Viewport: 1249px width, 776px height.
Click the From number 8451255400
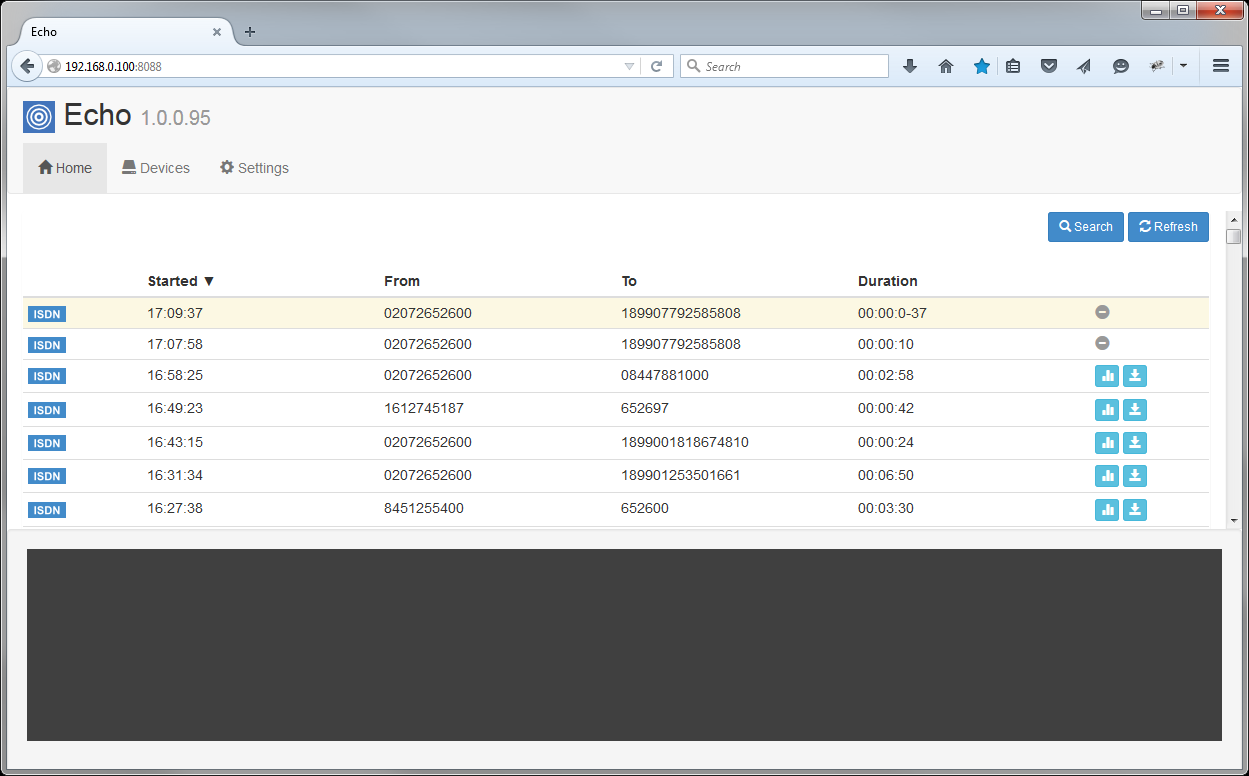click(424, 508)
